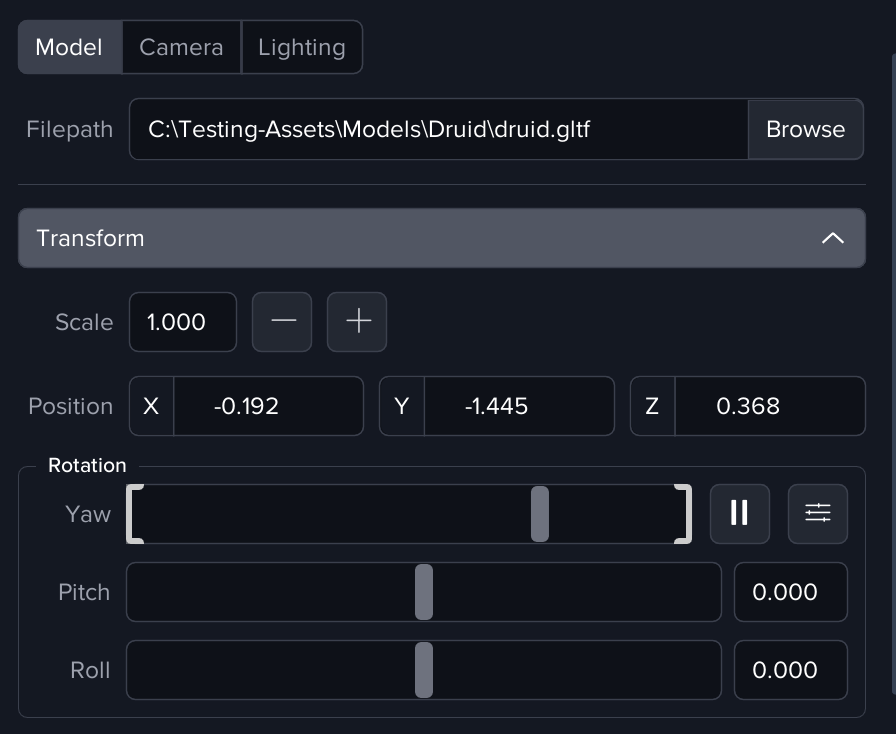The width and height of the screenshot is (896, 734).
Task: Click the Roll slider handle
Action: pos(424,670)
